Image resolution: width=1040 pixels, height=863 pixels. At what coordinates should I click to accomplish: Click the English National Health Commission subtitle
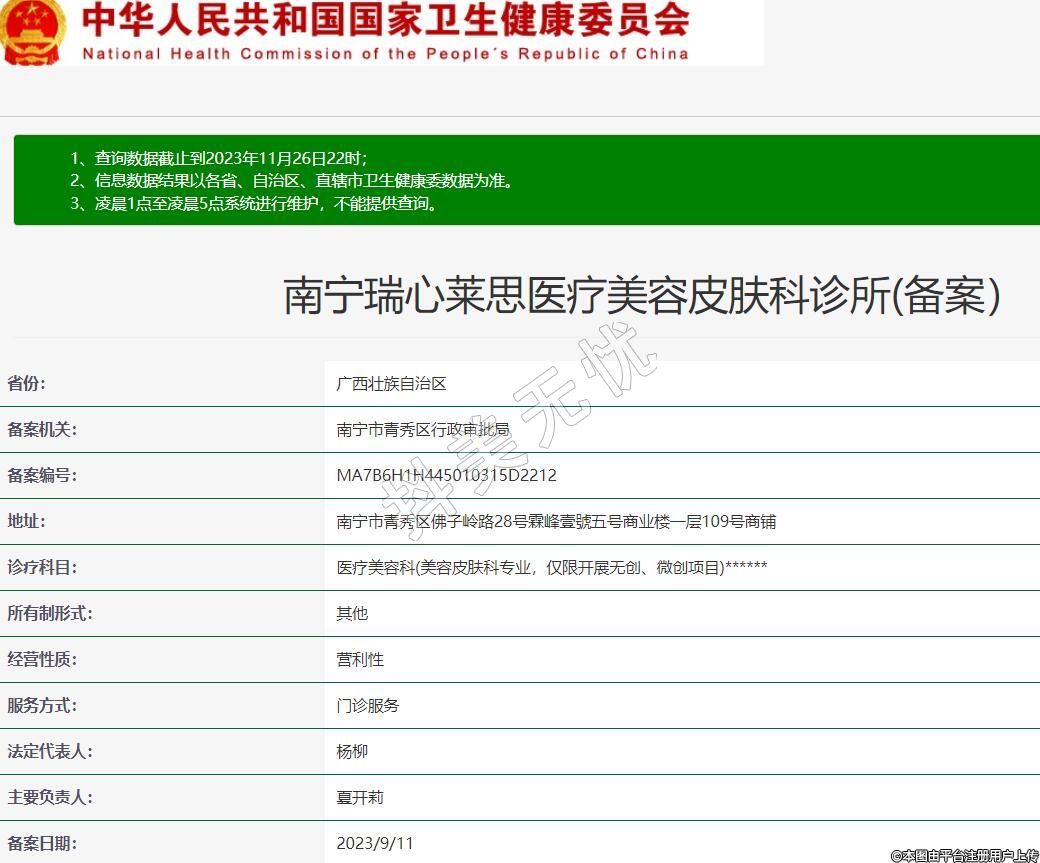385,54
